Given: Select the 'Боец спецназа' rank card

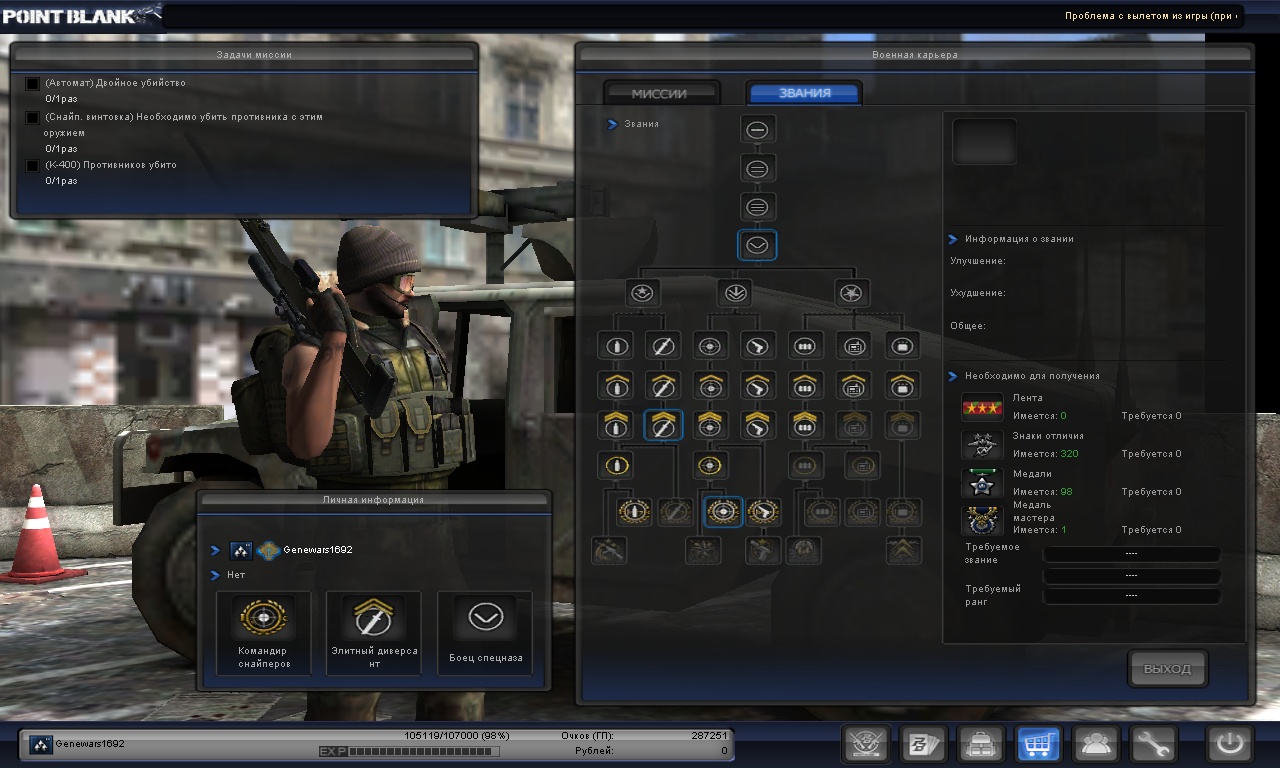Looking at the screenshot, I should (x=485, y=633).
